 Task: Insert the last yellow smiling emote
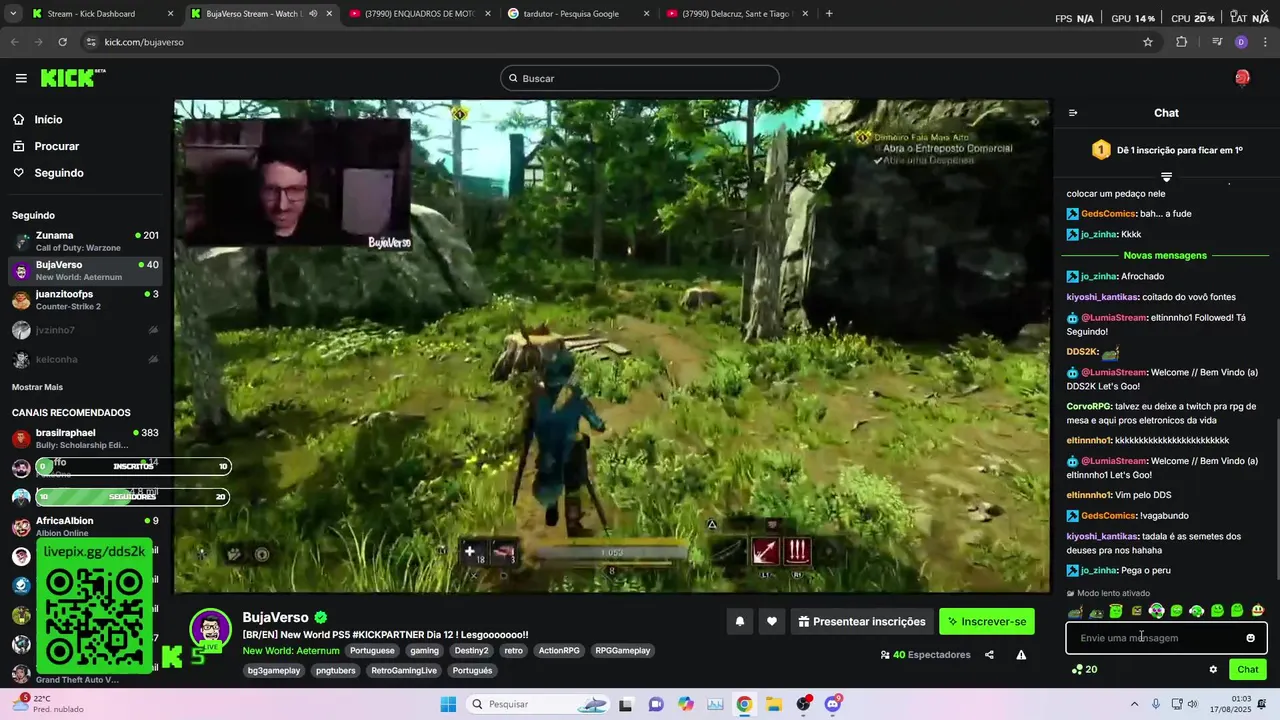[x=1258, y=611]
